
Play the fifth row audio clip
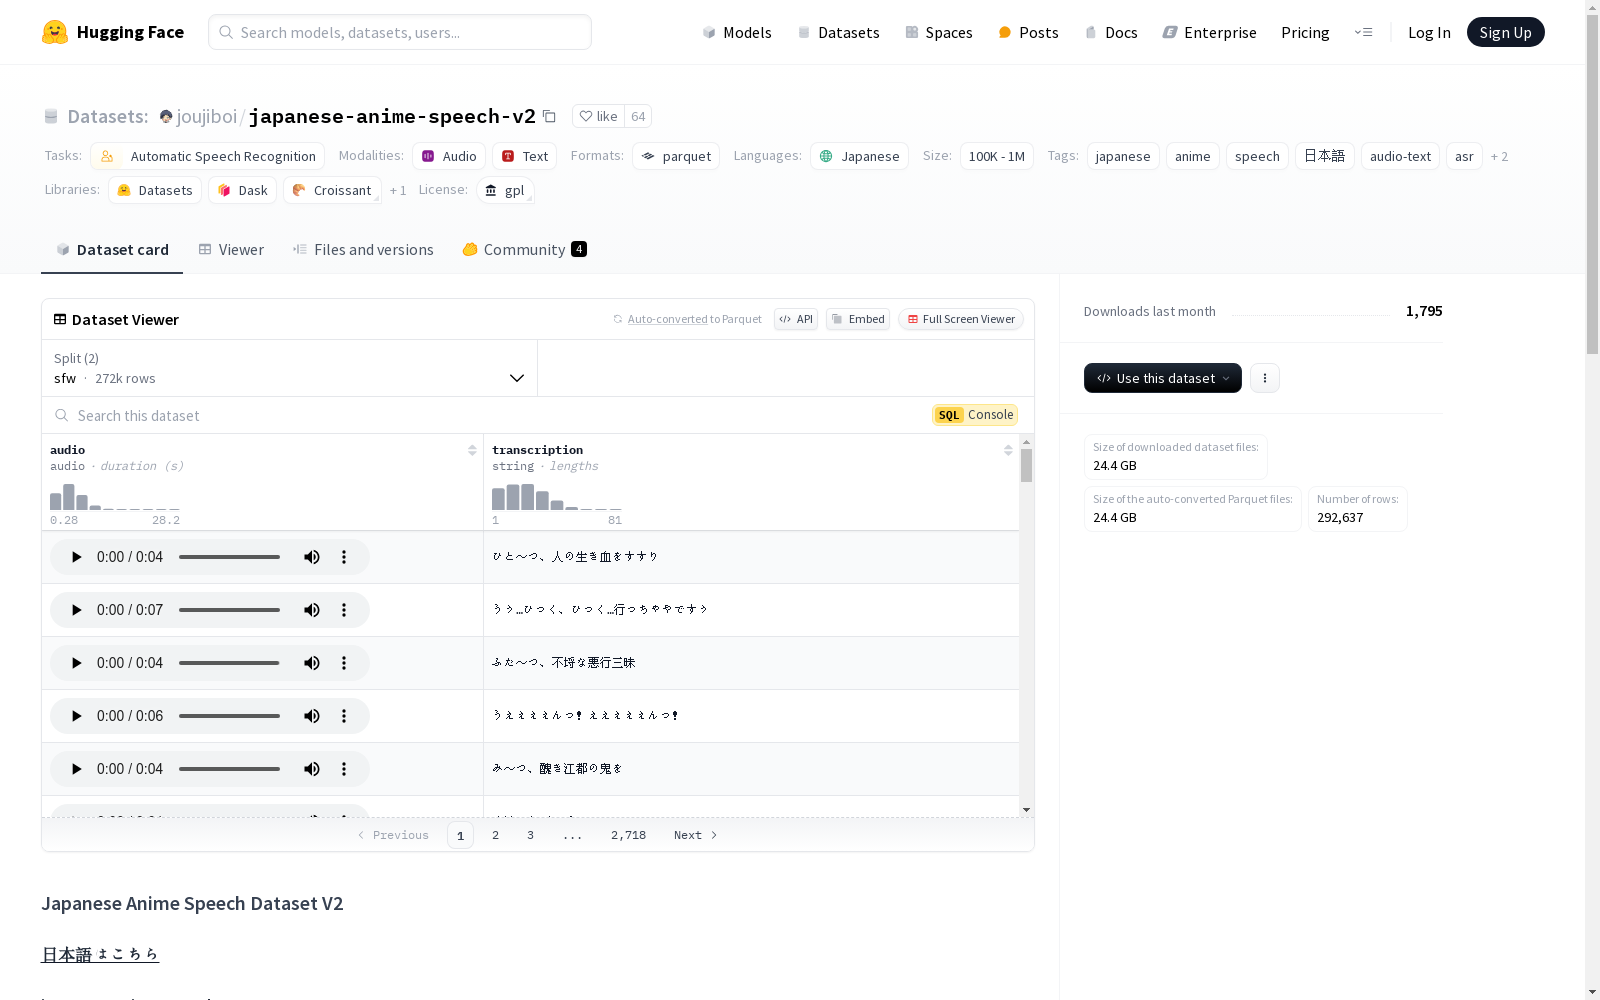pyautogui.click(x=76, y=769)
